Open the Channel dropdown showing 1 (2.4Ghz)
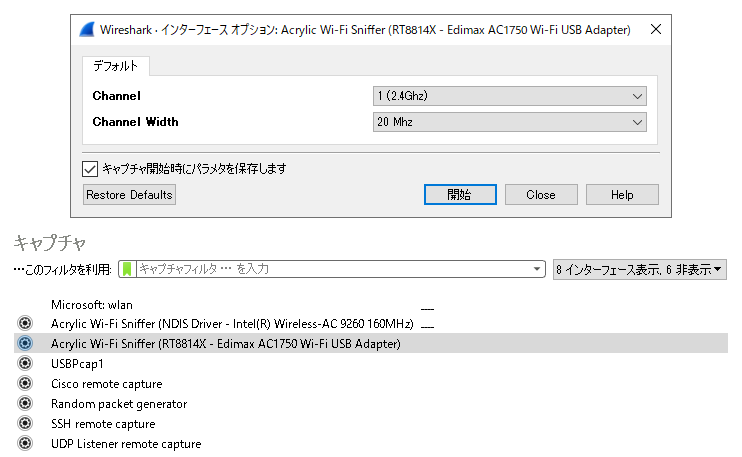 (510, 96)
